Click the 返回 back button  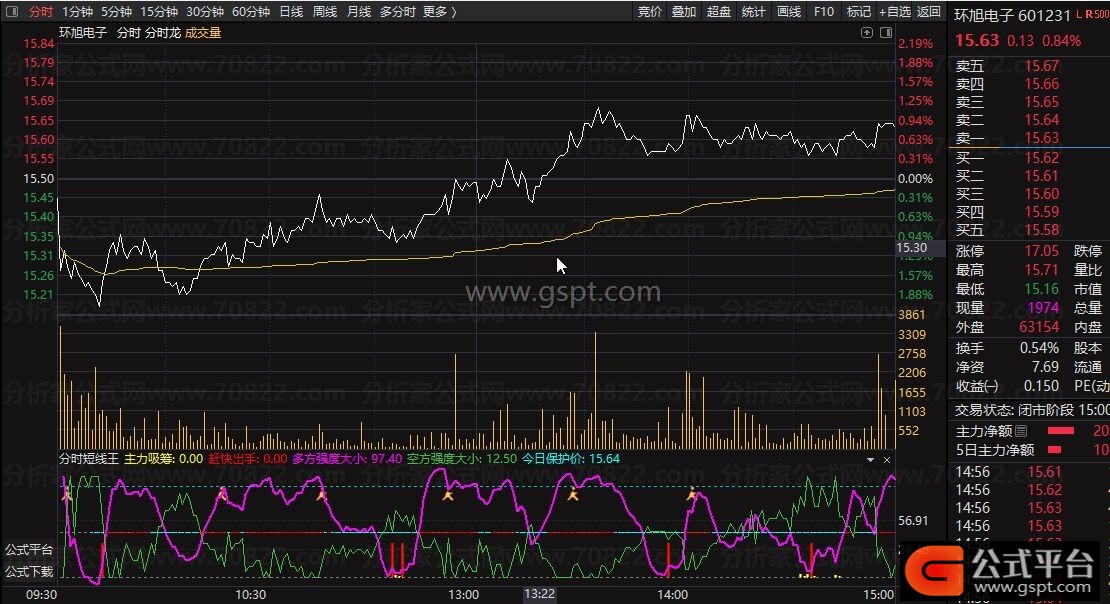(x=929, y=11)
